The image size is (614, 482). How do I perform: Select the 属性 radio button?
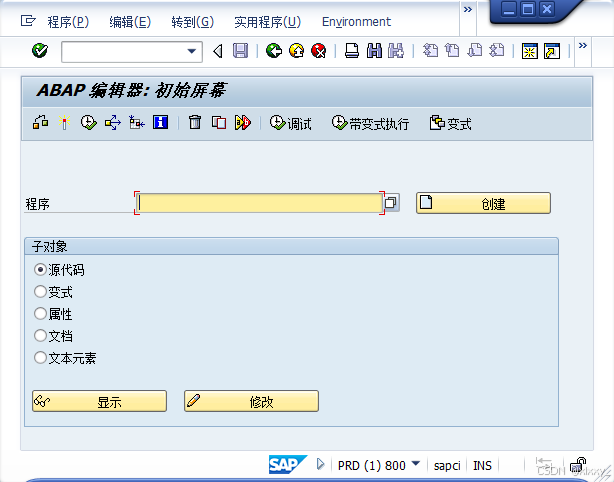(40, 313)
